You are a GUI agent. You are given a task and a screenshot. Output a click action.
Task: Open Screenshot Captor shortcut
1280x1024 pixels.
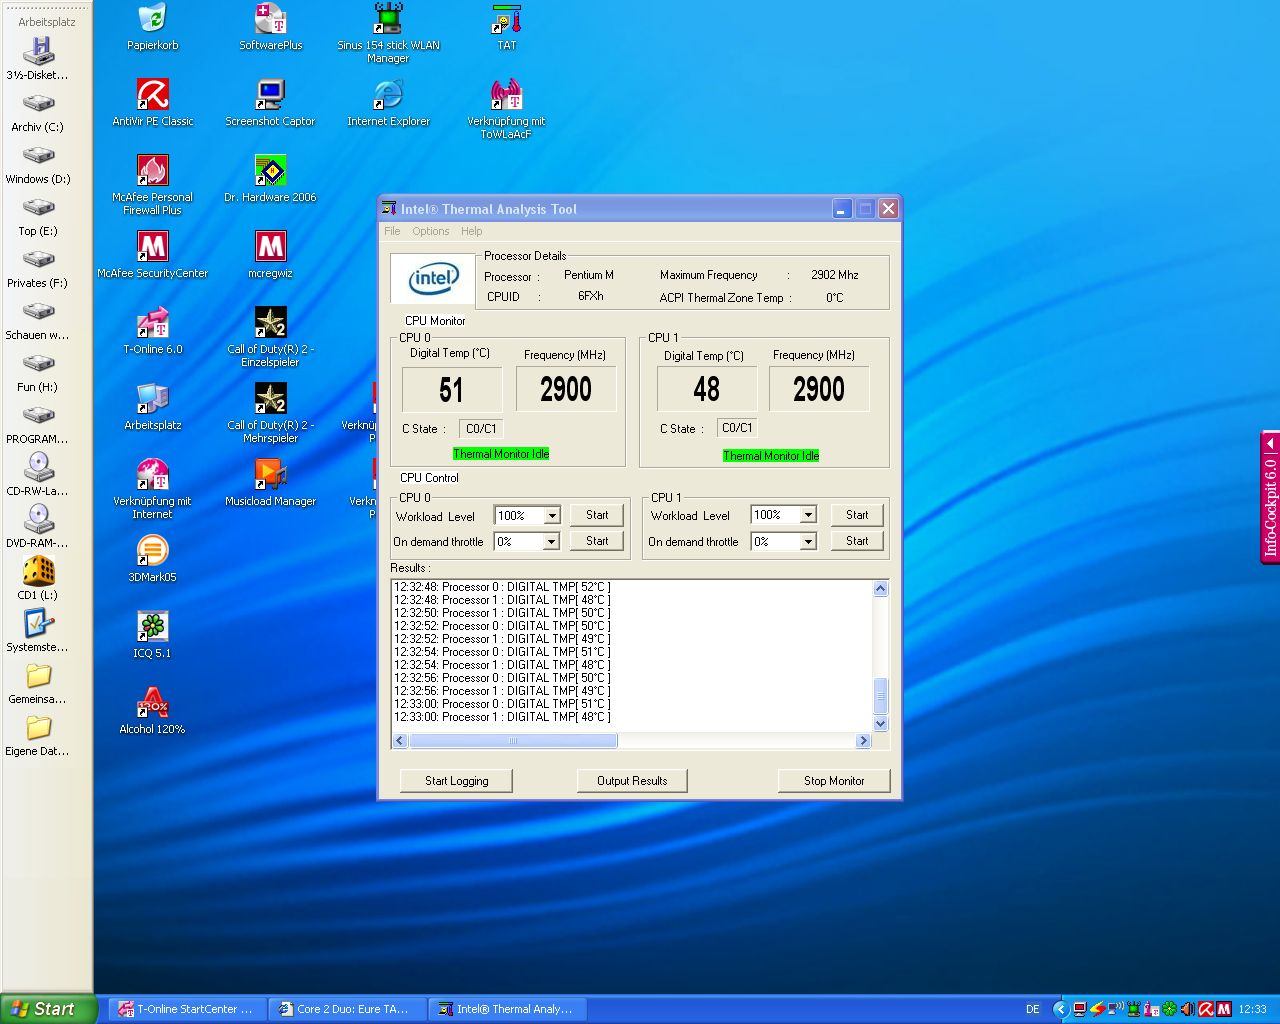[270, 103]
